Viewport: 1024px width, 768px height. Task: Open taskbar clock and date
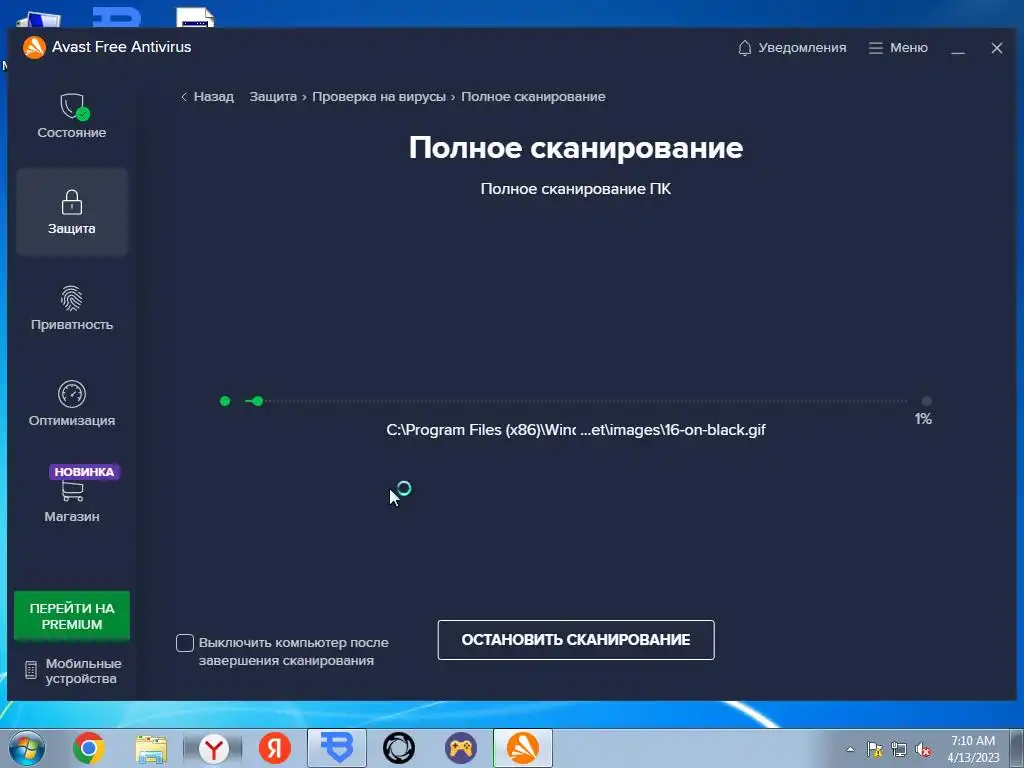[x=973, y=749]
